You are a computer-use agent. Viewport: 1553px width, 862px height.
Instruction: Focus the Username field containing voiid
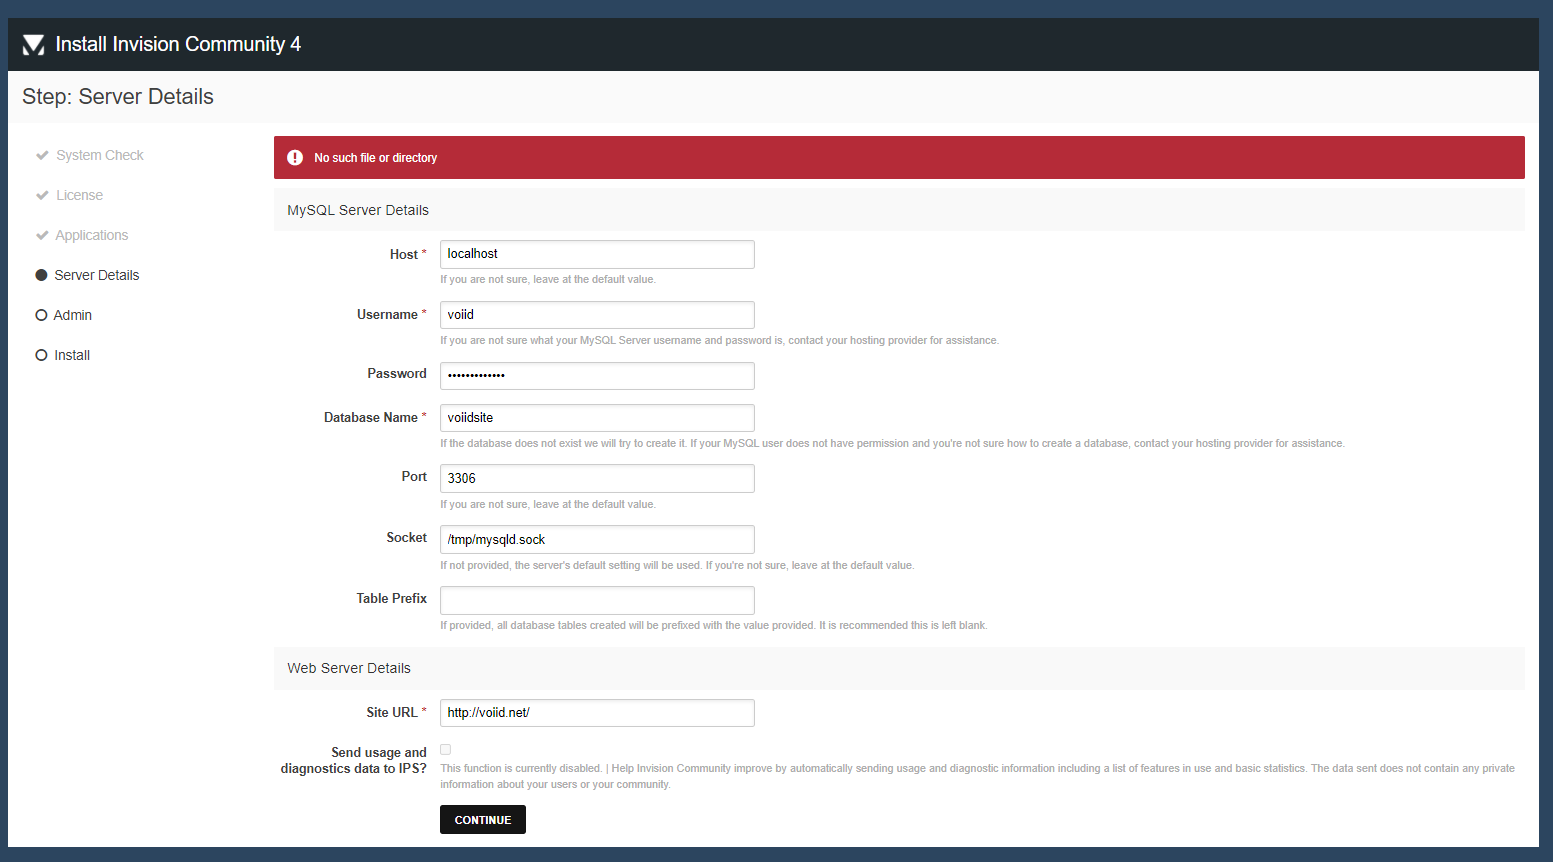pyautogui.click(x=597, y=315)
